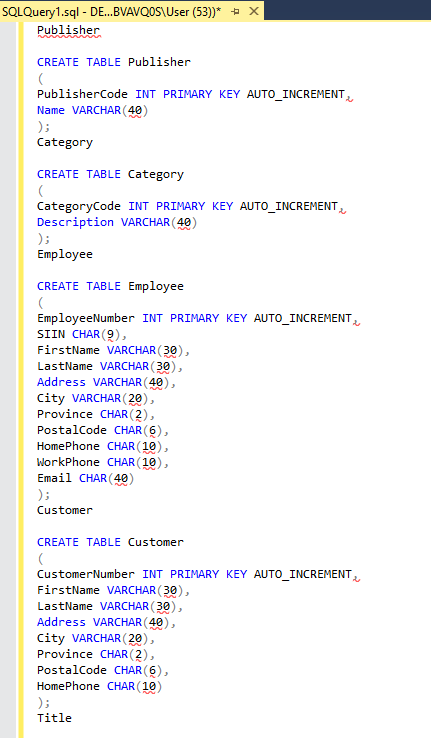This screenshot has height=738, width=431.
Task: Place cursor in 'CREATE TABLE Publisher' line
Action: (114, 62)
